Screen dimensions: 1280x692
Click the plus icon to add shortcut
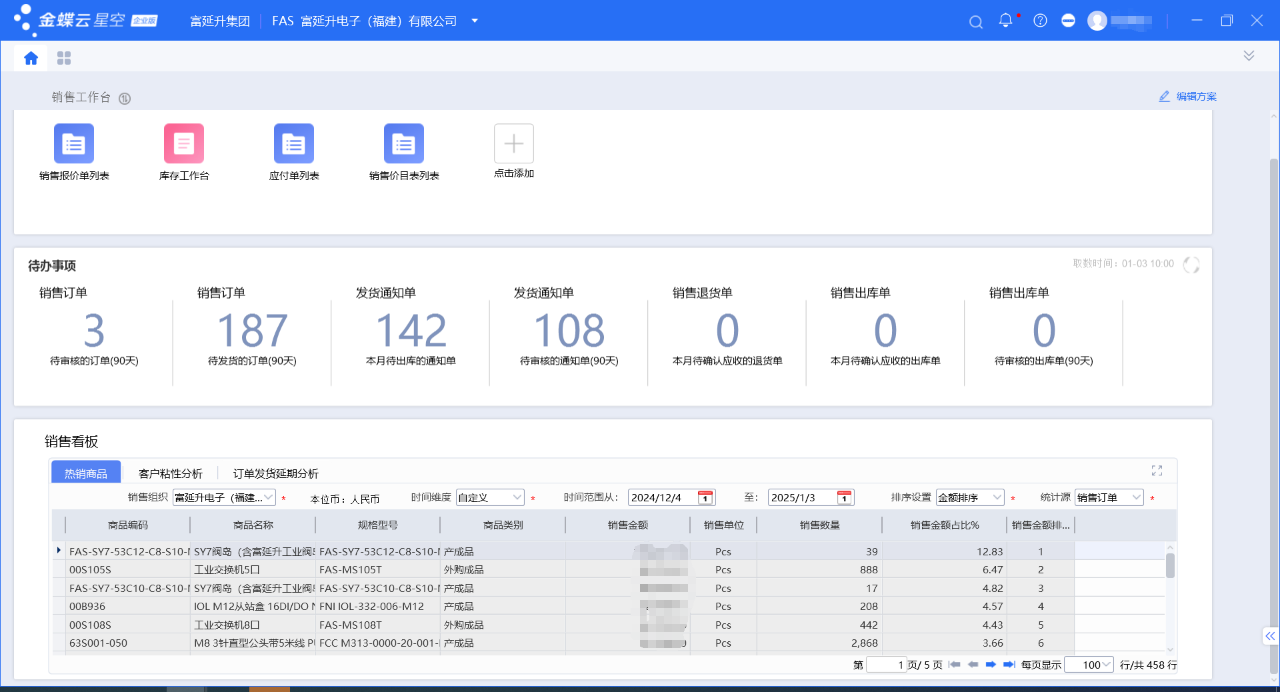point(513,144)
